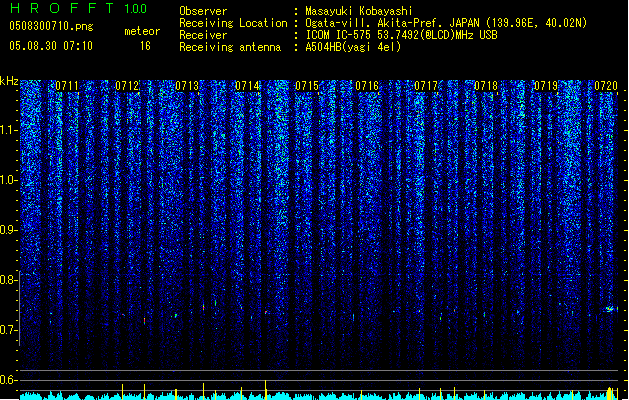Click the 0715 time marker
This screenshot has width=629, height=400.
[307, 86]
